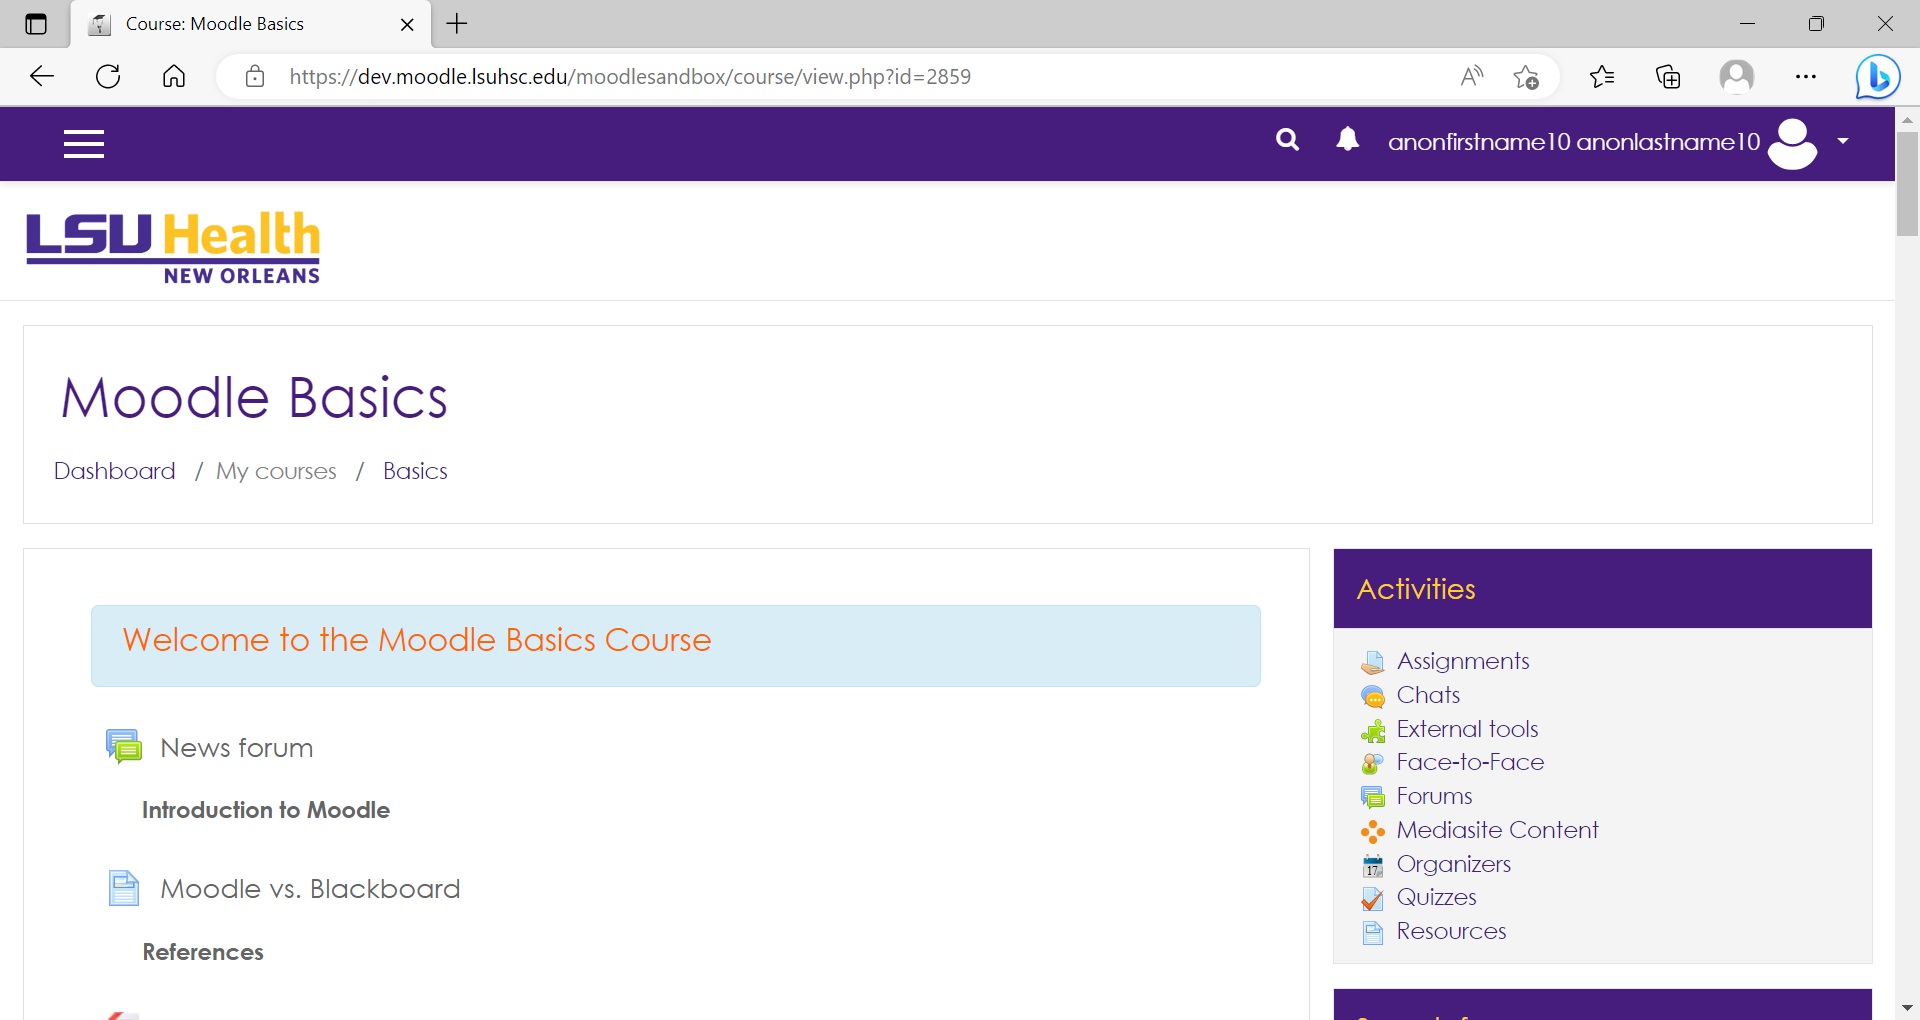The width and height of the screenshot is (1920, 1020).
Task: Click the Organizers calendar icon
Action: coord(1373,865)
